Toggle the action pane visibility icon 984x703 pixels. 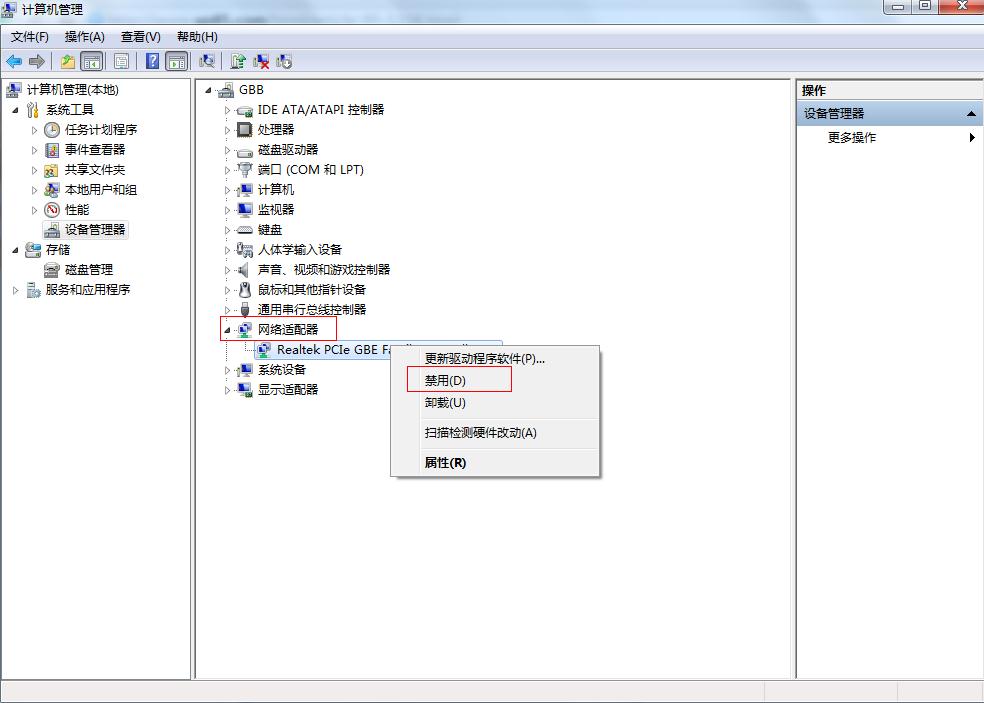178,61
